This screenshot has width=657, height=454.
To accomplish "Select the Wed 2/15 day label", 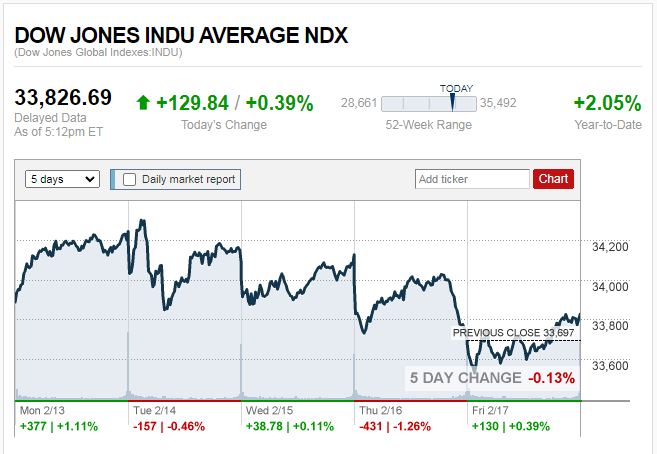I will coord(267,409).
